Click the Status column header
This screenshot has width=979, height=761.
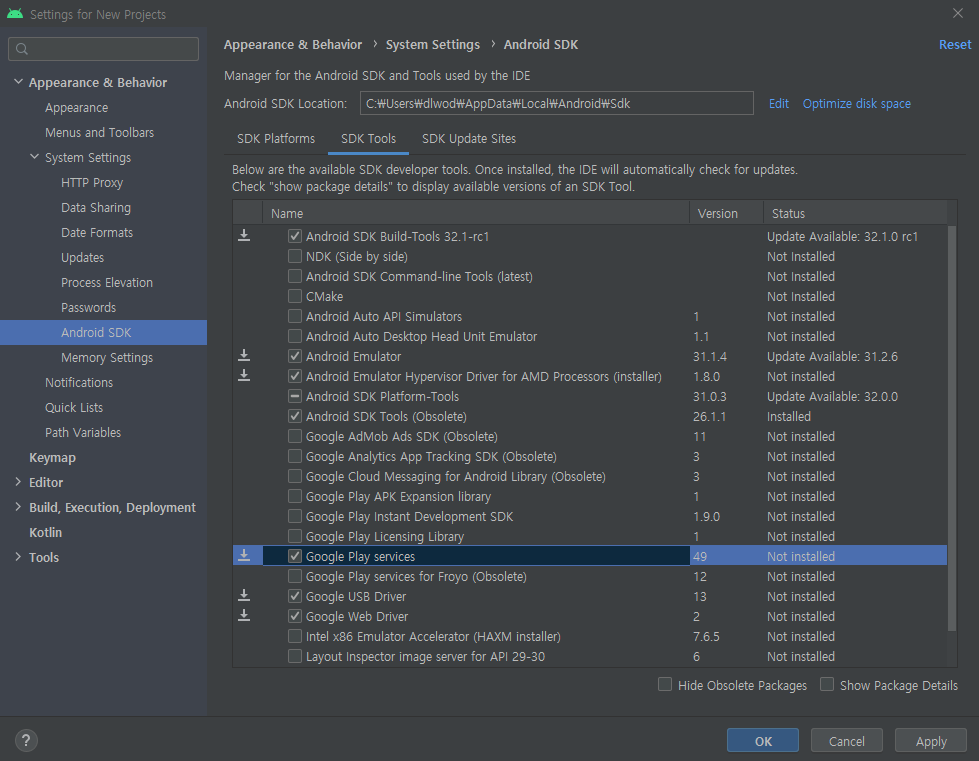(855, 213)
